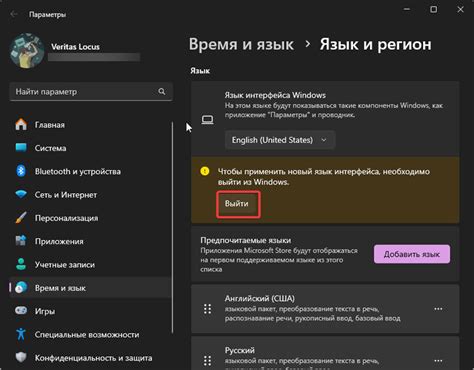Click the paintbrush Персонализация icon
Image resolution: width=474 pixels, height=370 pixels.
21,218
